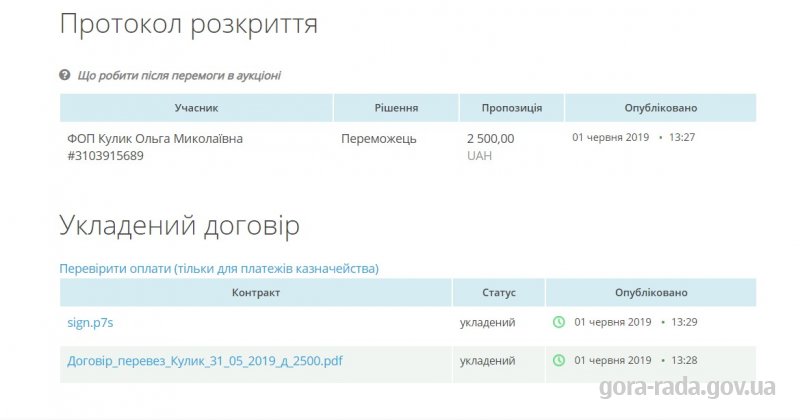Click the timestamp '01 червня 2019 • 13:27'
Image resolution: width=800 pixels, height=420 pixels.
[x=634, y=137]
